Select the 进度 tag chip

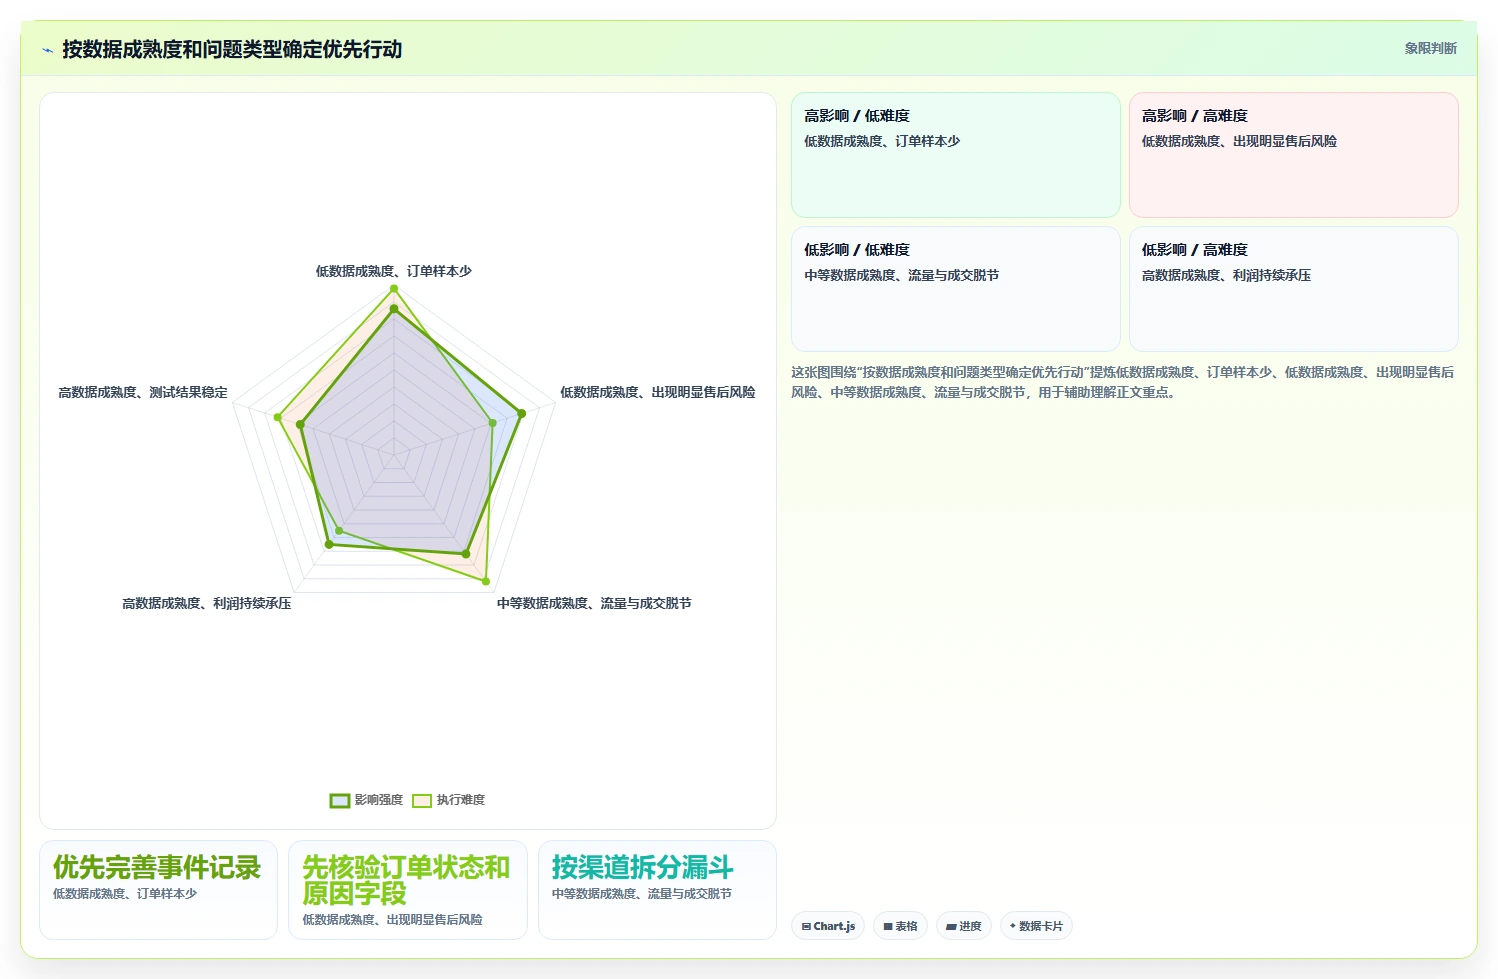point(964,926)
